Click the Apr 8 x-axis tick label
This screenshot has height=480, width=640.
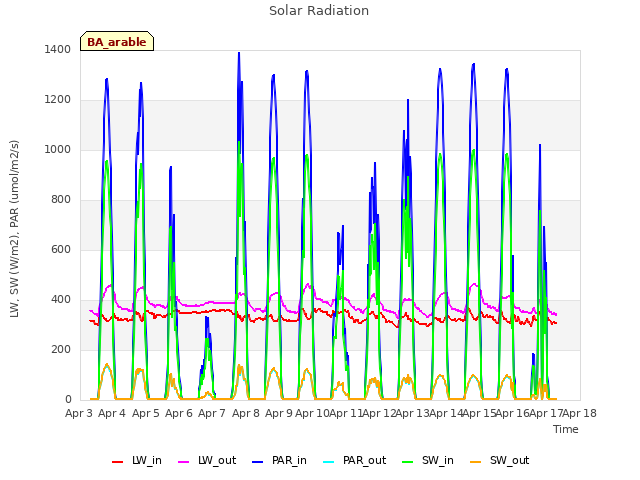(246, 413)
